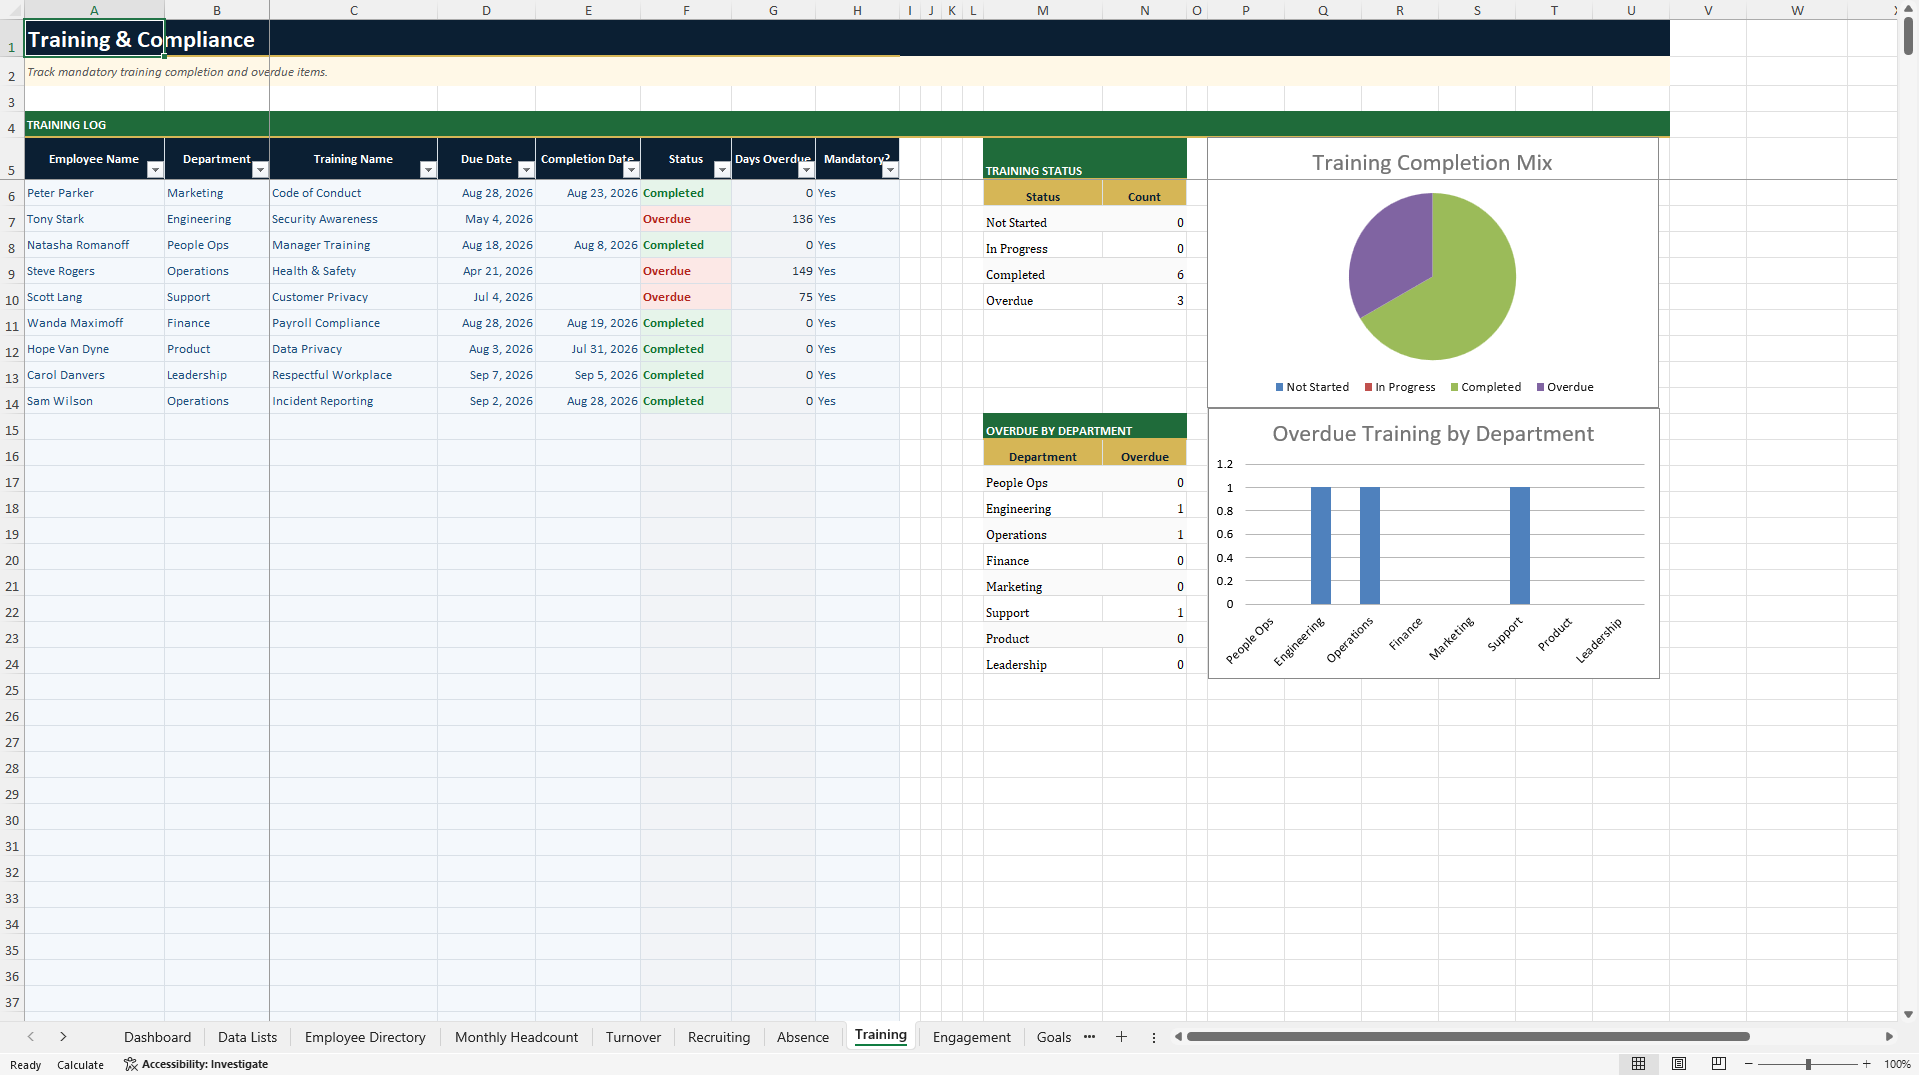Select column A header
This screenshot has height=1075, width=1919.
coord(94,10)
